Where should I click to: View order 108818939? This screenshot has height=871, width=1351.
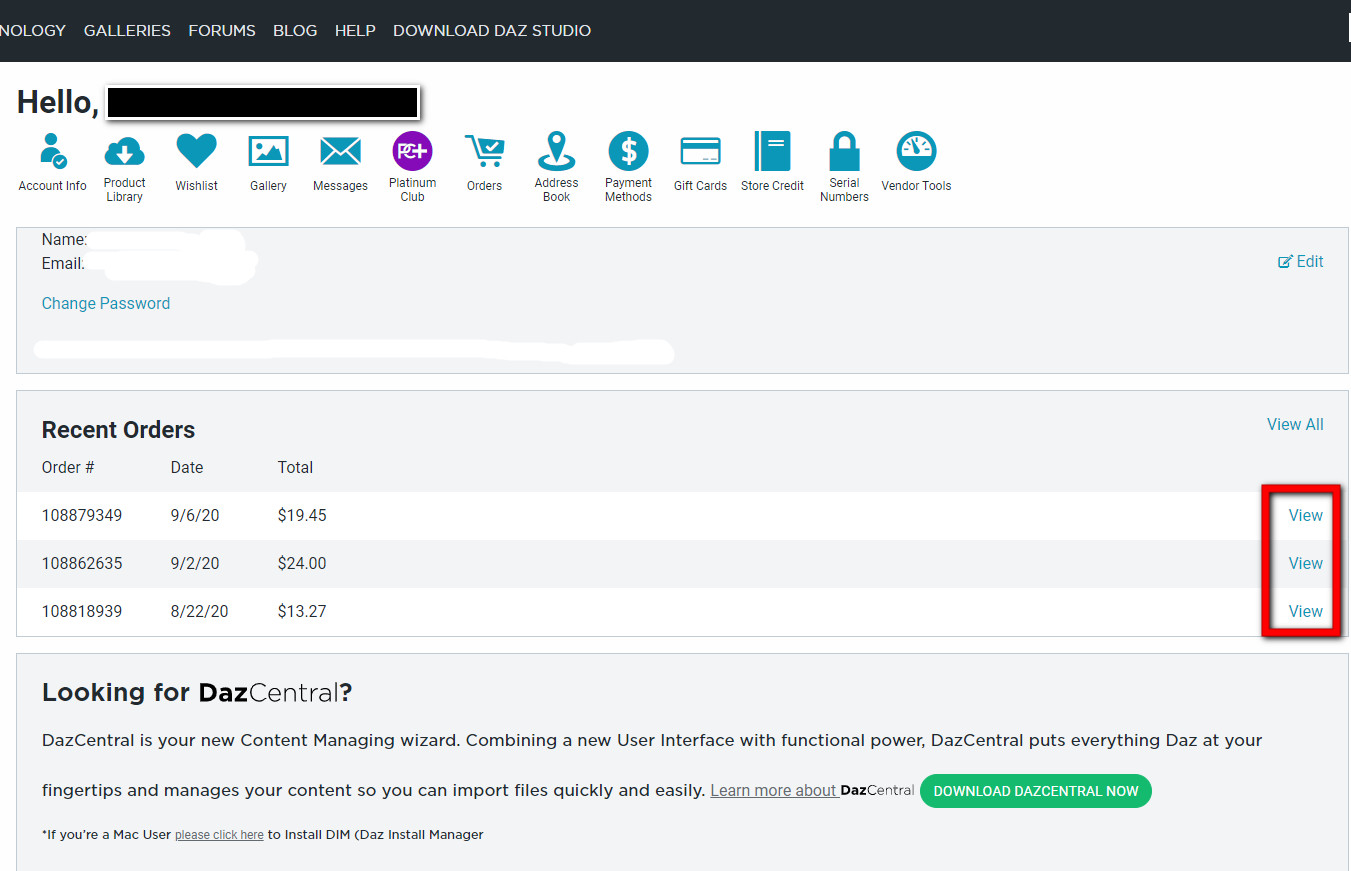coord(1305,611)
